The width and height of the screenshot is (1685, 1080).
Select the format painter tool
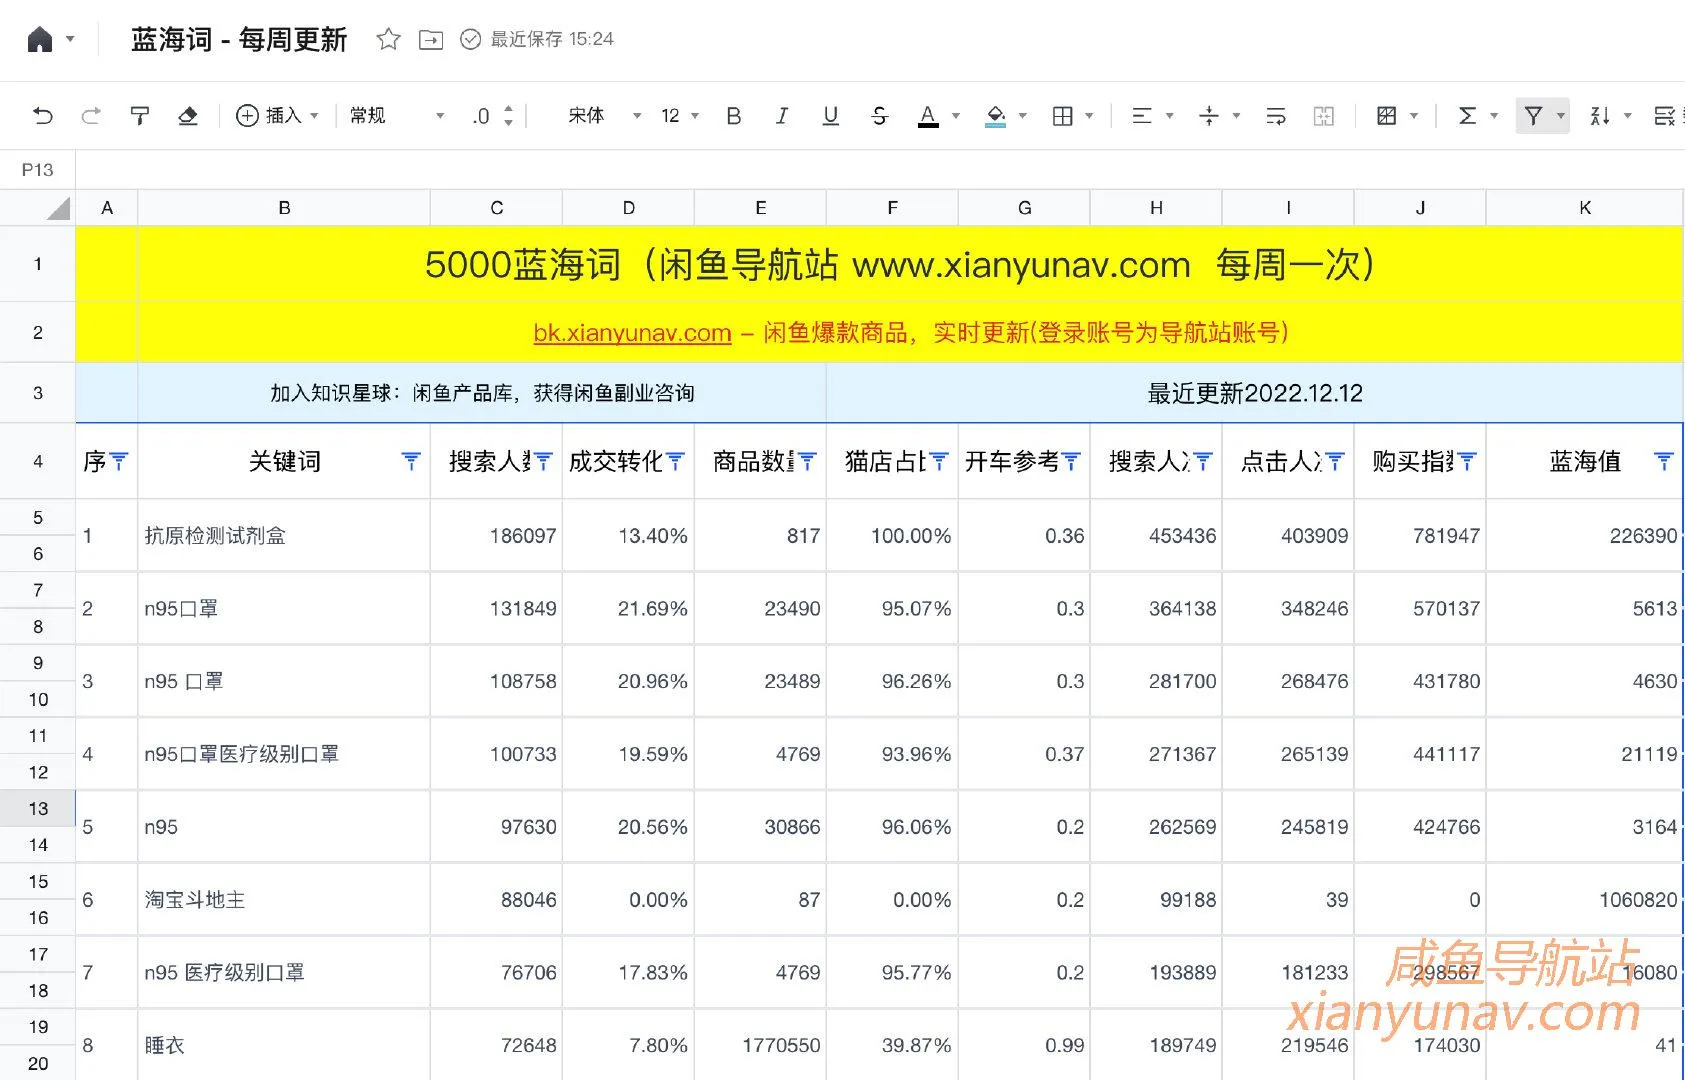(x=139, y=115)
